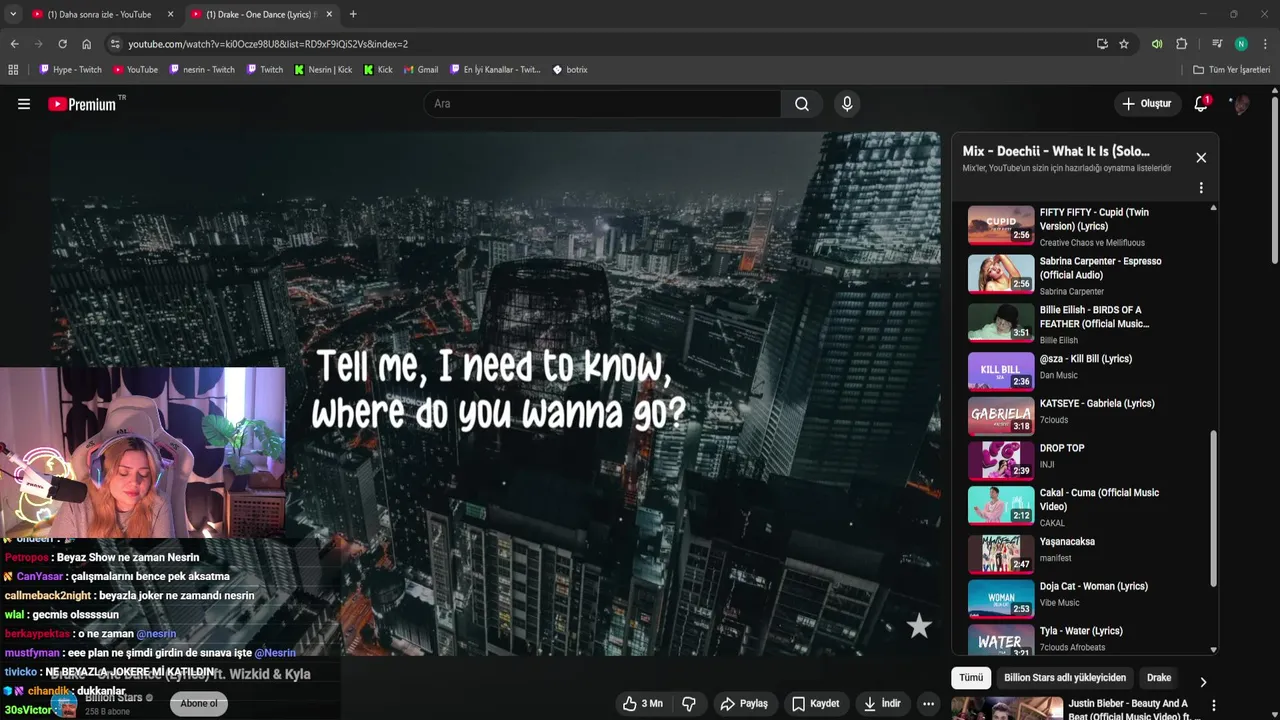This screenshot has height=720, width=1280.
Task: Click the address bar URL
Action: 268,44
